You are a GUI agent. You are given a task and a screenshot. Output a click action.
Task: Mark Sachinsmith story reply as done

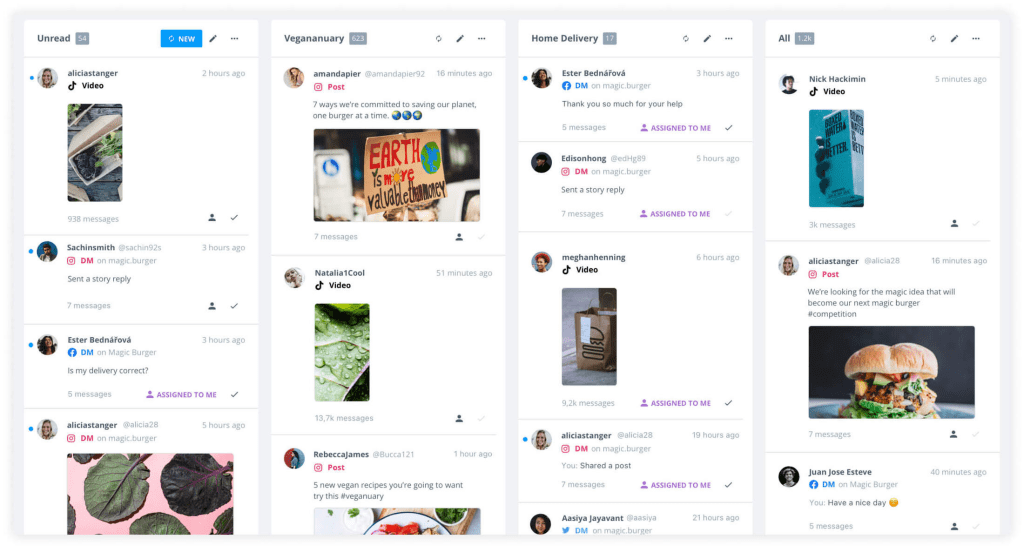[234, 306]
